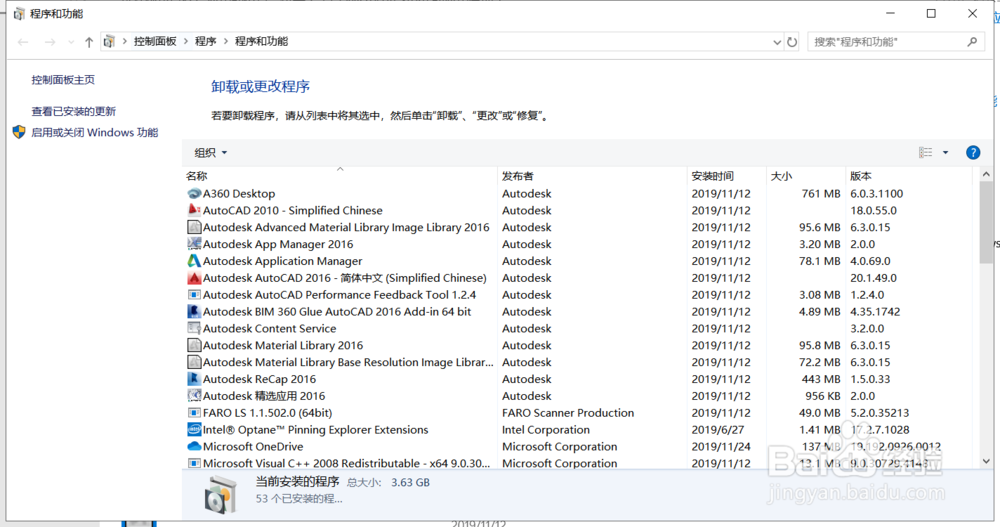The image size is (1000, 527).
Task: Click the back navigation arrow
Action: (24, 42)
